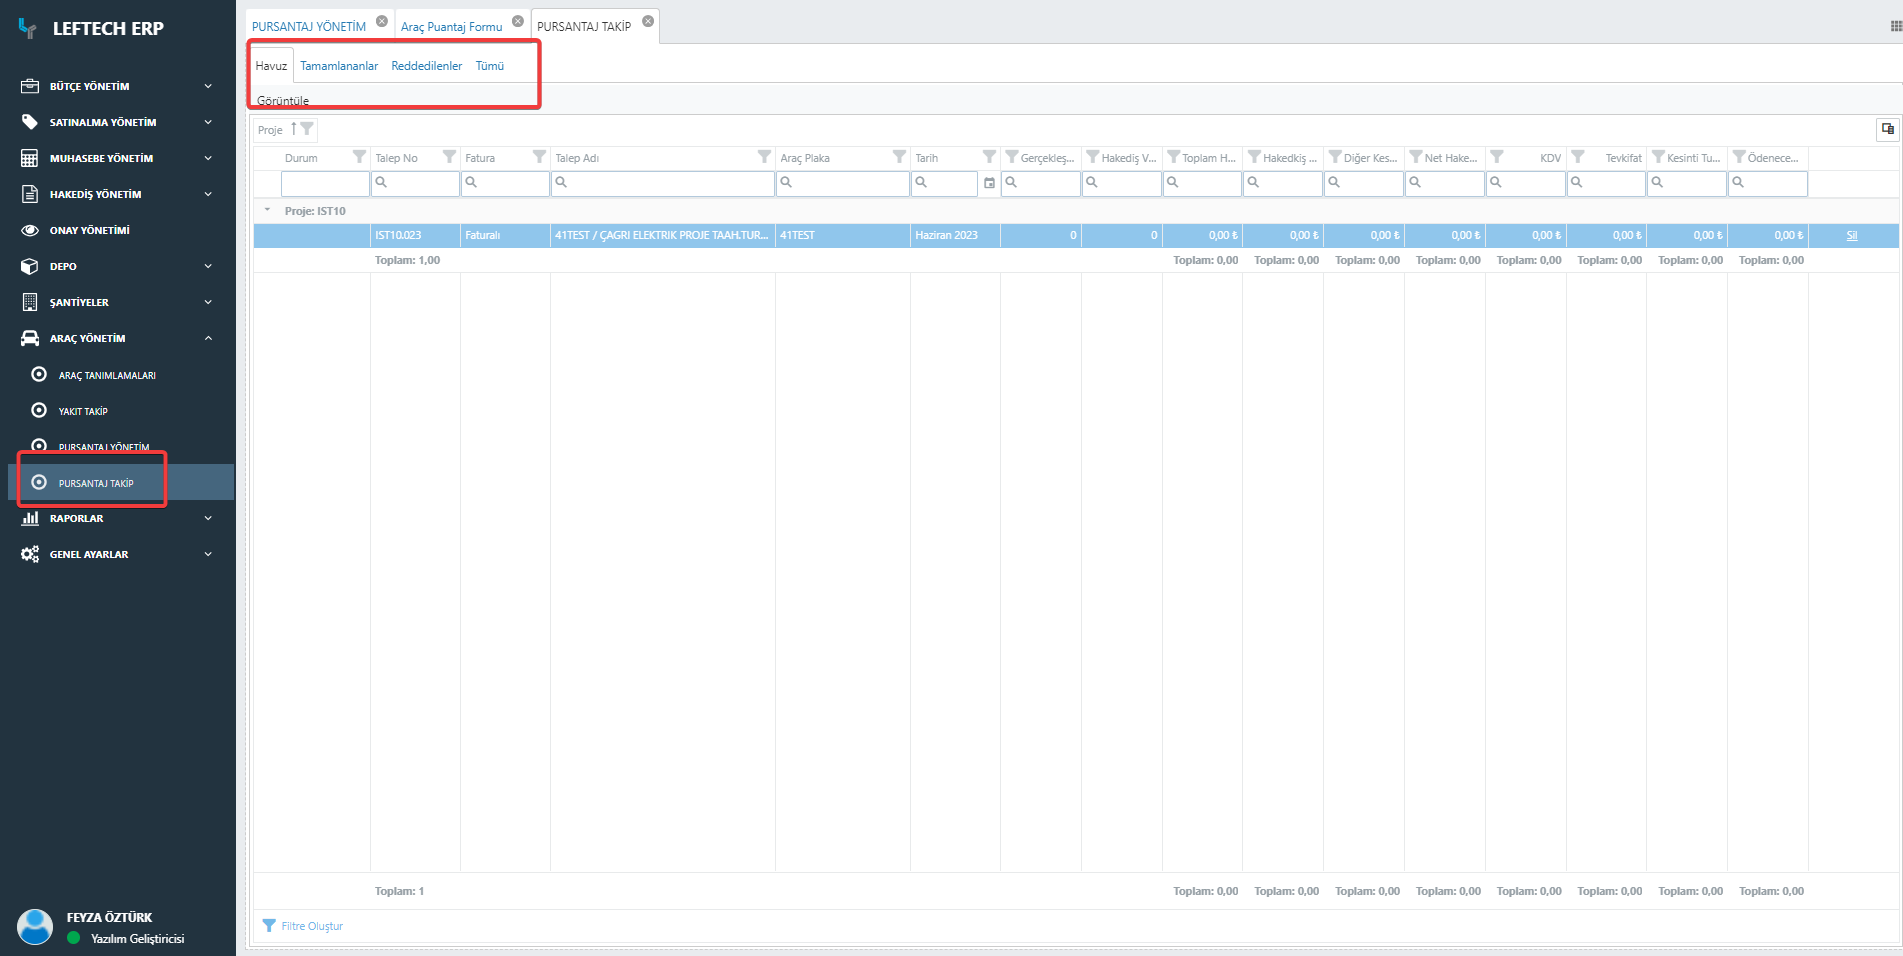Open Yakıt Takip in the sidebar
The height and width of the screenshot is (956, 1903).
[83, 411]
